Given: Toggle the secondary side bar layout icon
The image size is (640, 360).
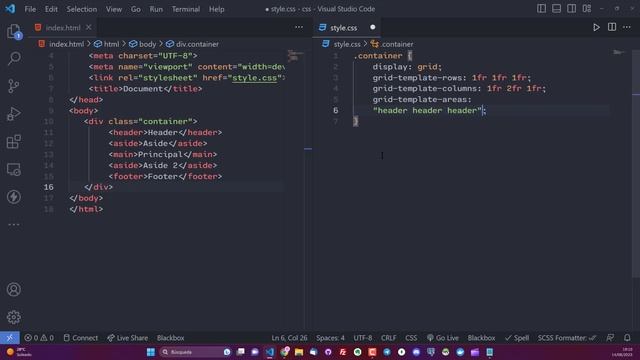Looking at the screenshot, I should [x=571, y=9].
